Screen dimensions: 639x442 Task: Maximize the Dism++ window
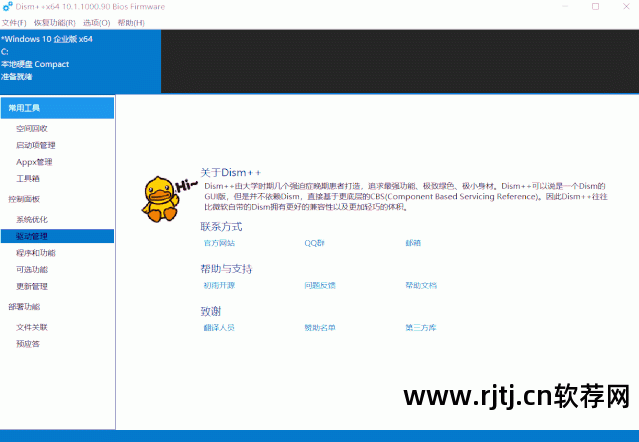coord(595,7)
